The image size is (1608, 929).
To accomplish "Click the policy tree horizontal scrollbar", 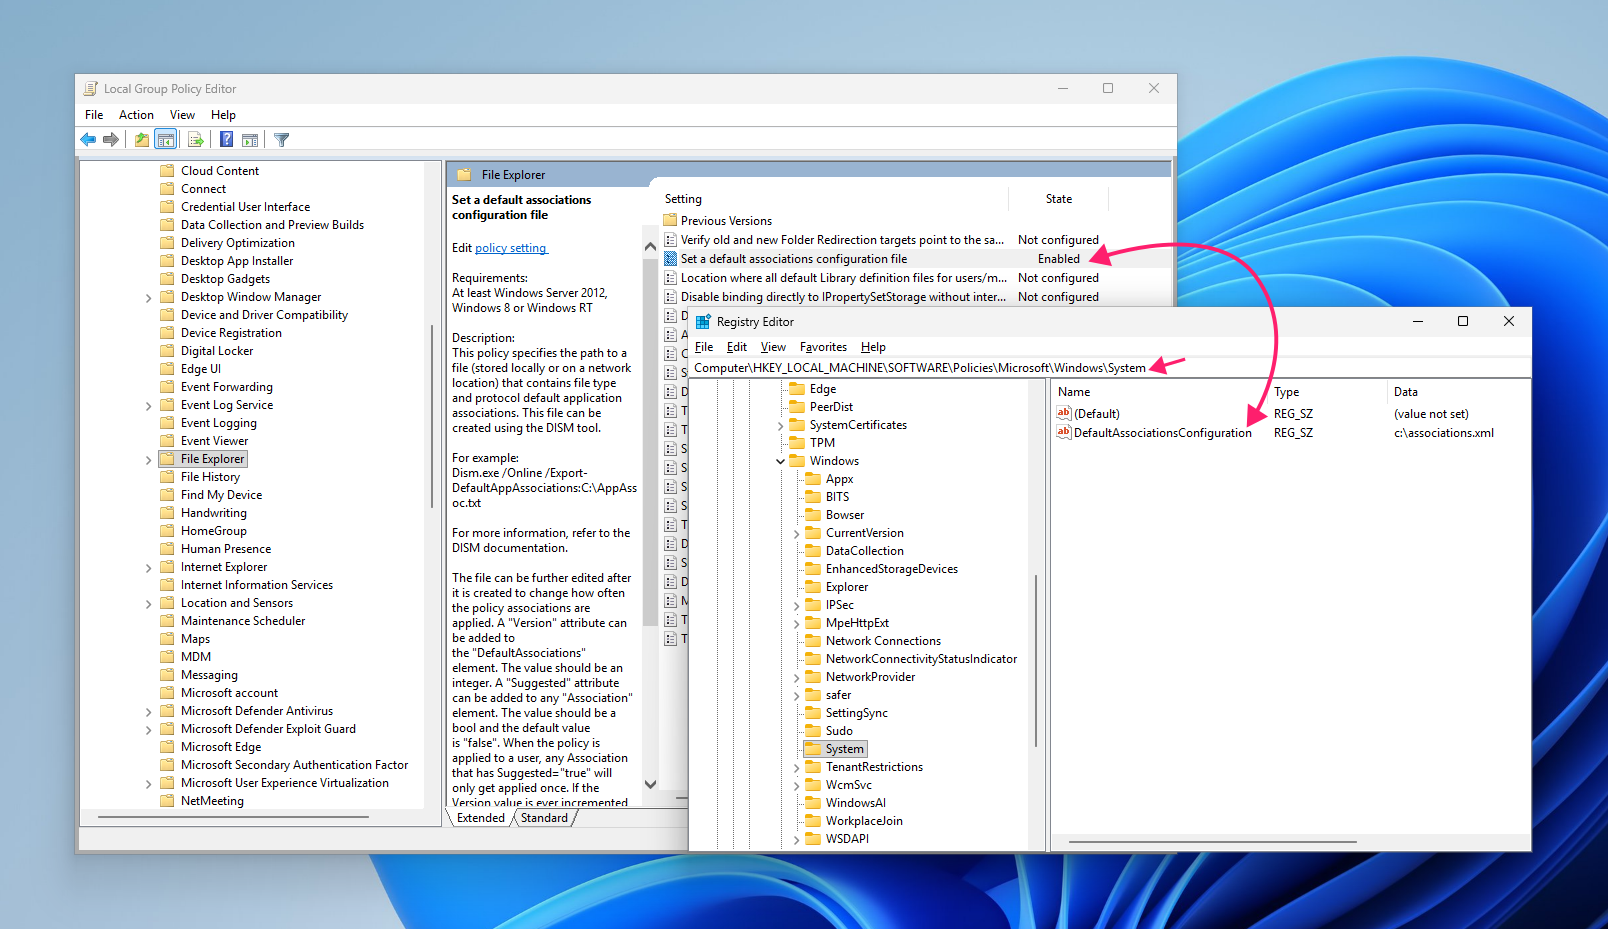I will tap(233, 817).
